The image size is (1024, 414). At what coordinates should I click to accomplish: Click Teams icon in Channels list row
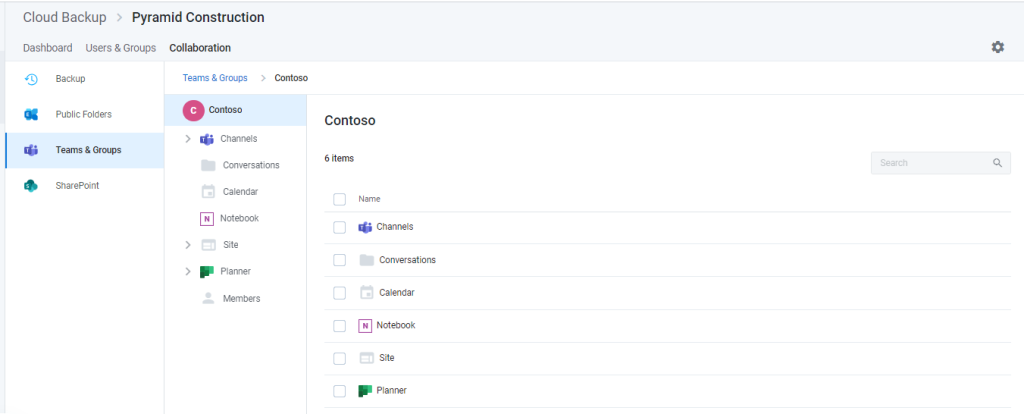pyautogui.click(x=365, y=227)
